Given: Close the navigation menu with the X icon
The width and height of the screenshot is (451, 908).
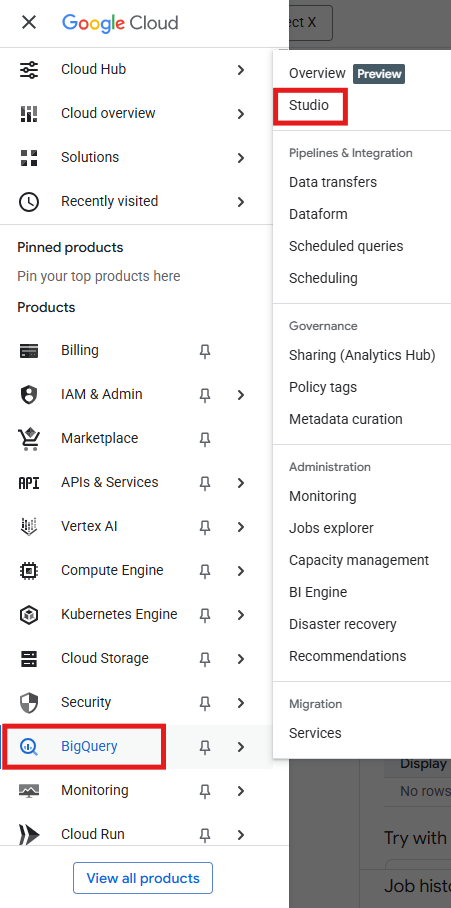Looking at the screenshot, I should [x=28, y=23].
